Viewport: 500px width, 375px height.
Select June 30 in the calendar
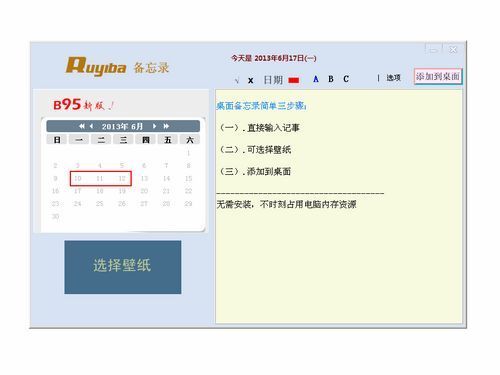click(55, 216)
